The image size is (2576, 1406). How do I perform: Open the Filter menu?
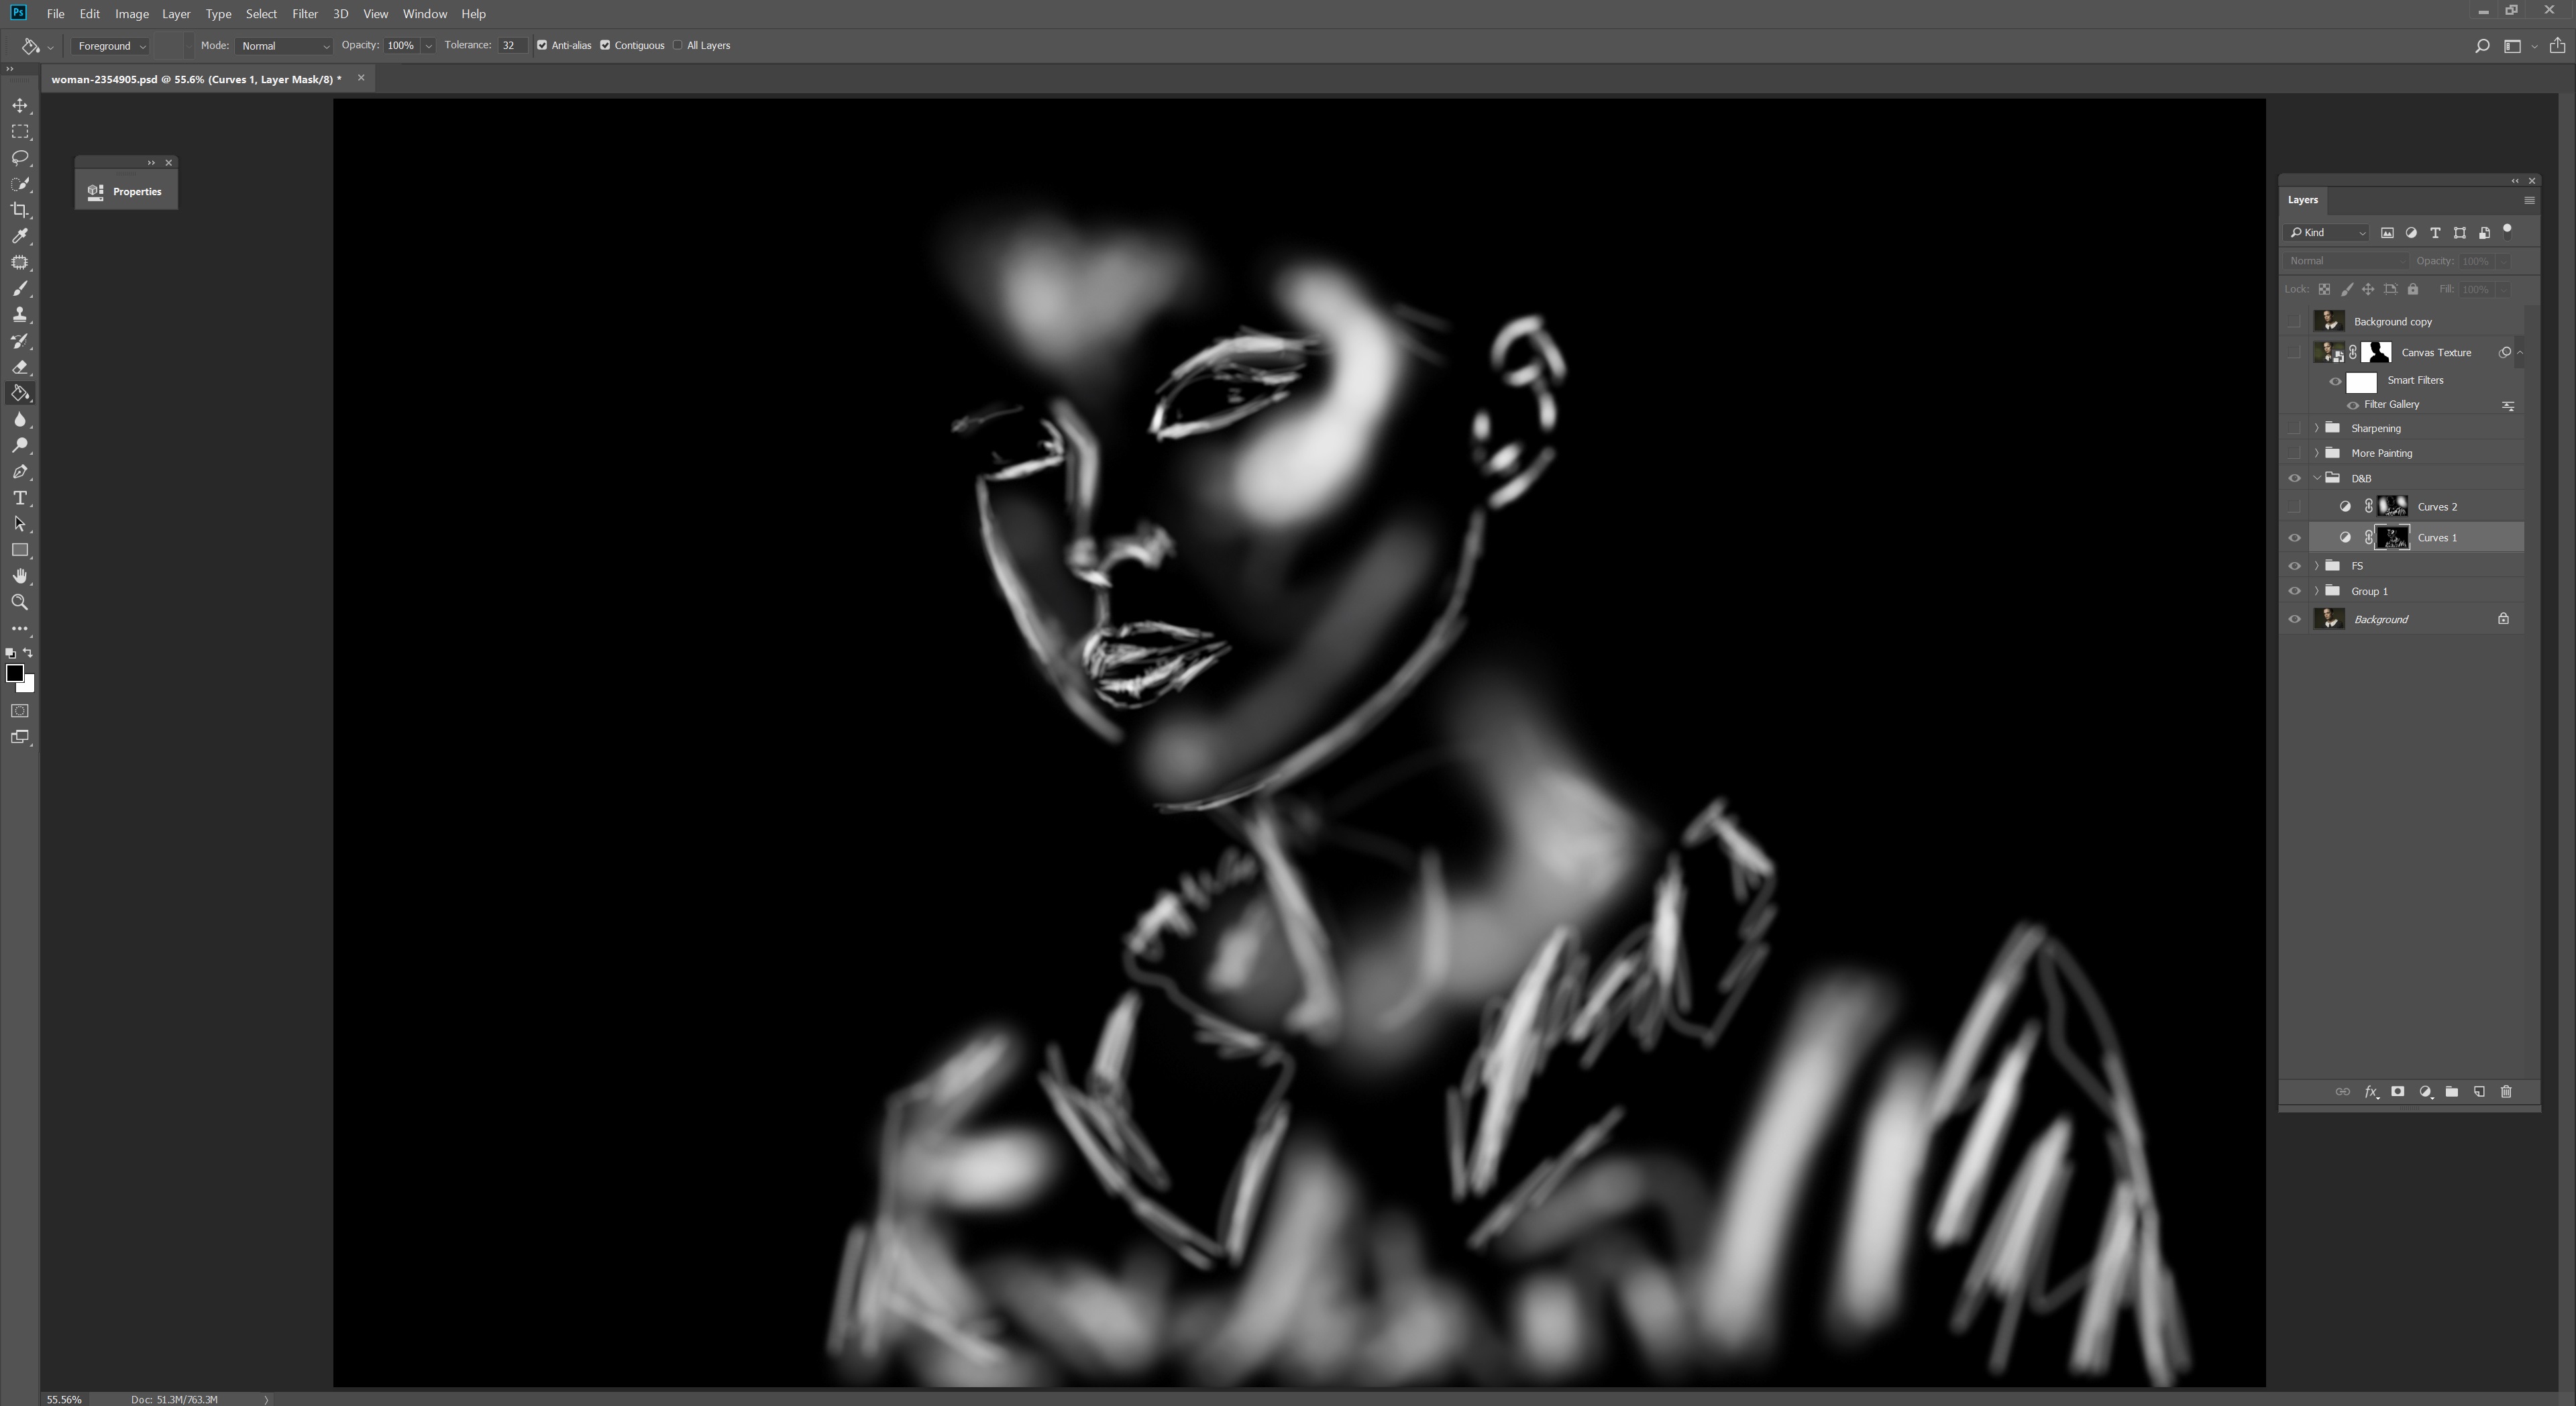click(305, 13)
